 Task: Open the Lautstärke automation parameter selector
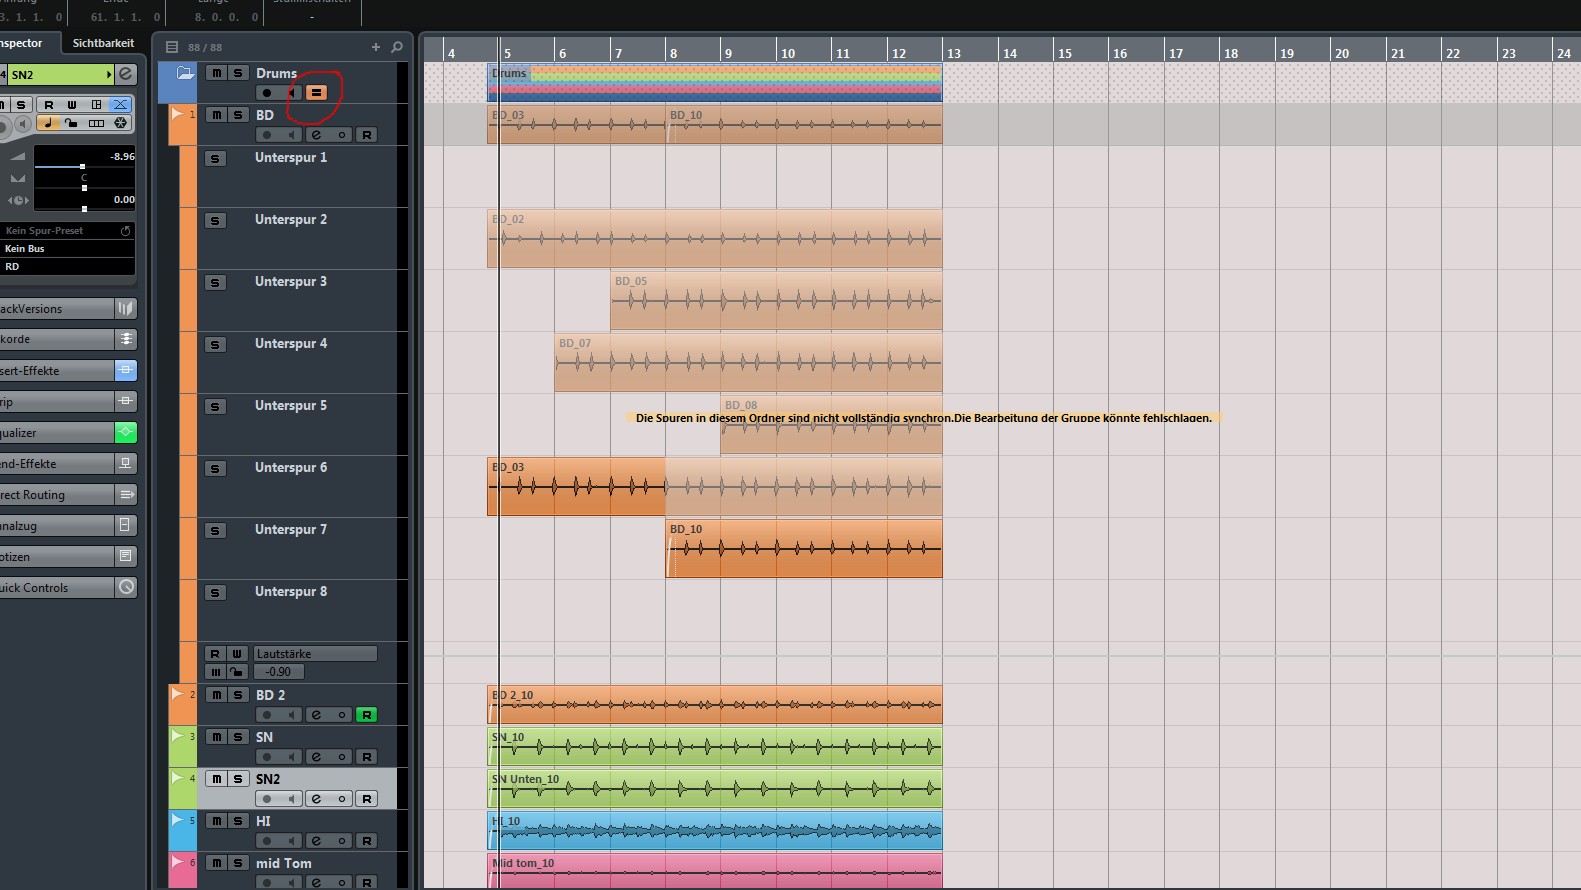click(315, 654)
